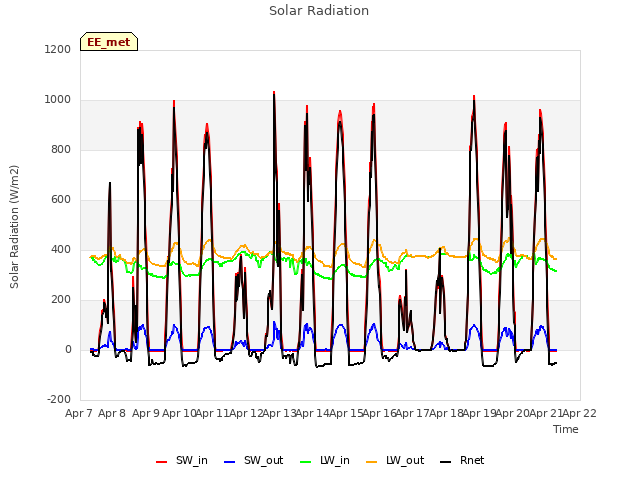Click the Time x-axis label

point(566,429)
